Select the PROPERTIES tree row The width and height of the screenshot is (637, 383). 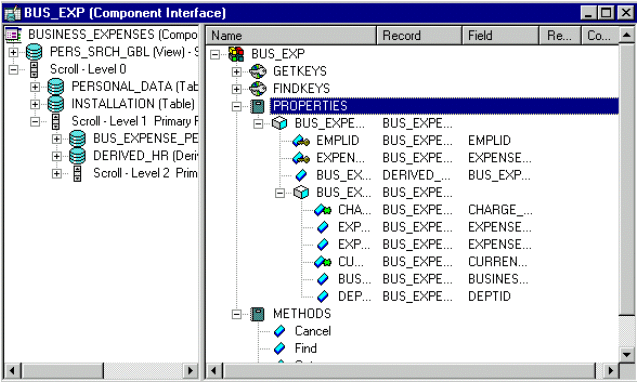tap(444, 106)
